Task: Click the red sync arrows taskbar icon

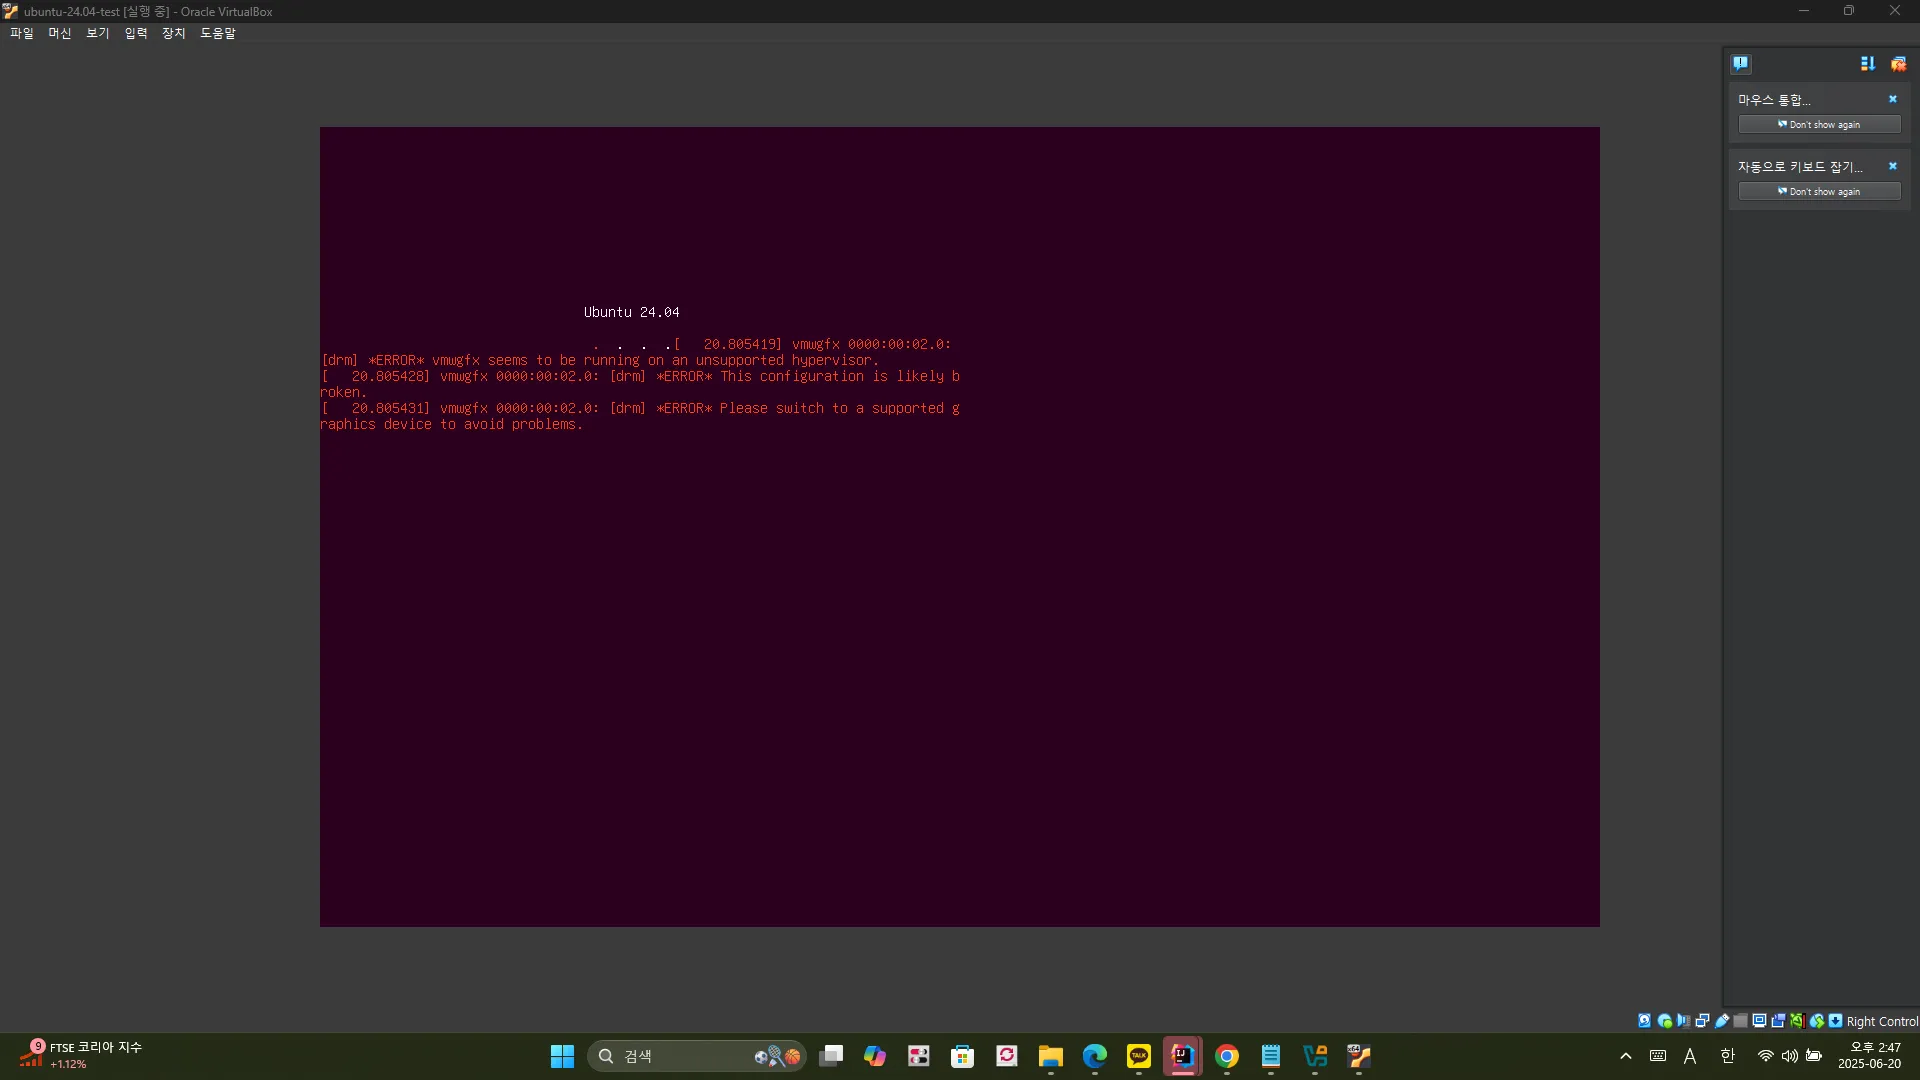Action: 1007,1056
